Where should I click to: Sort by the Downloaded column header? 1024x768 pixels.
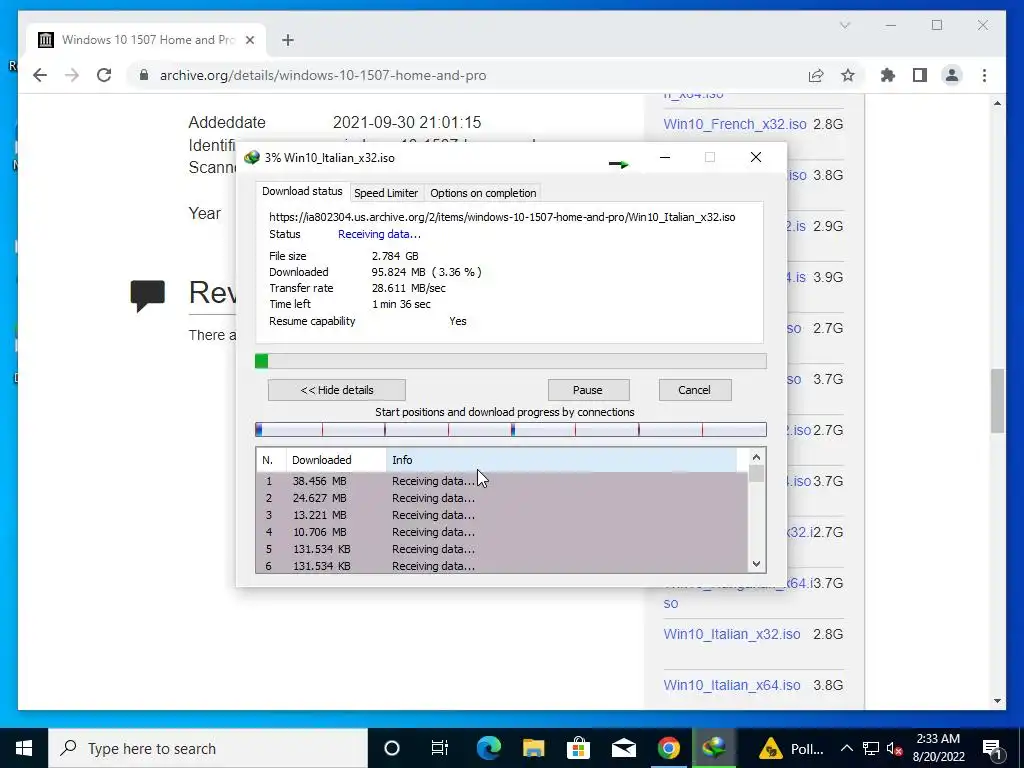pyautogui.click(x=336, y=460)
